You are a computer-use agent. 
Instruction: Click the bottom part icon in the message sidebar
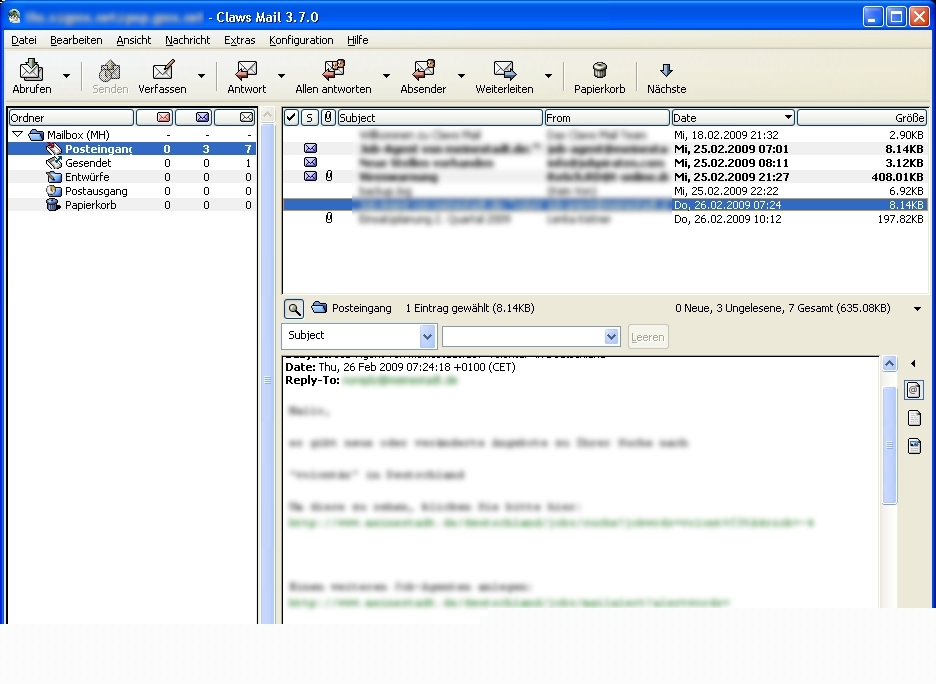914,446
